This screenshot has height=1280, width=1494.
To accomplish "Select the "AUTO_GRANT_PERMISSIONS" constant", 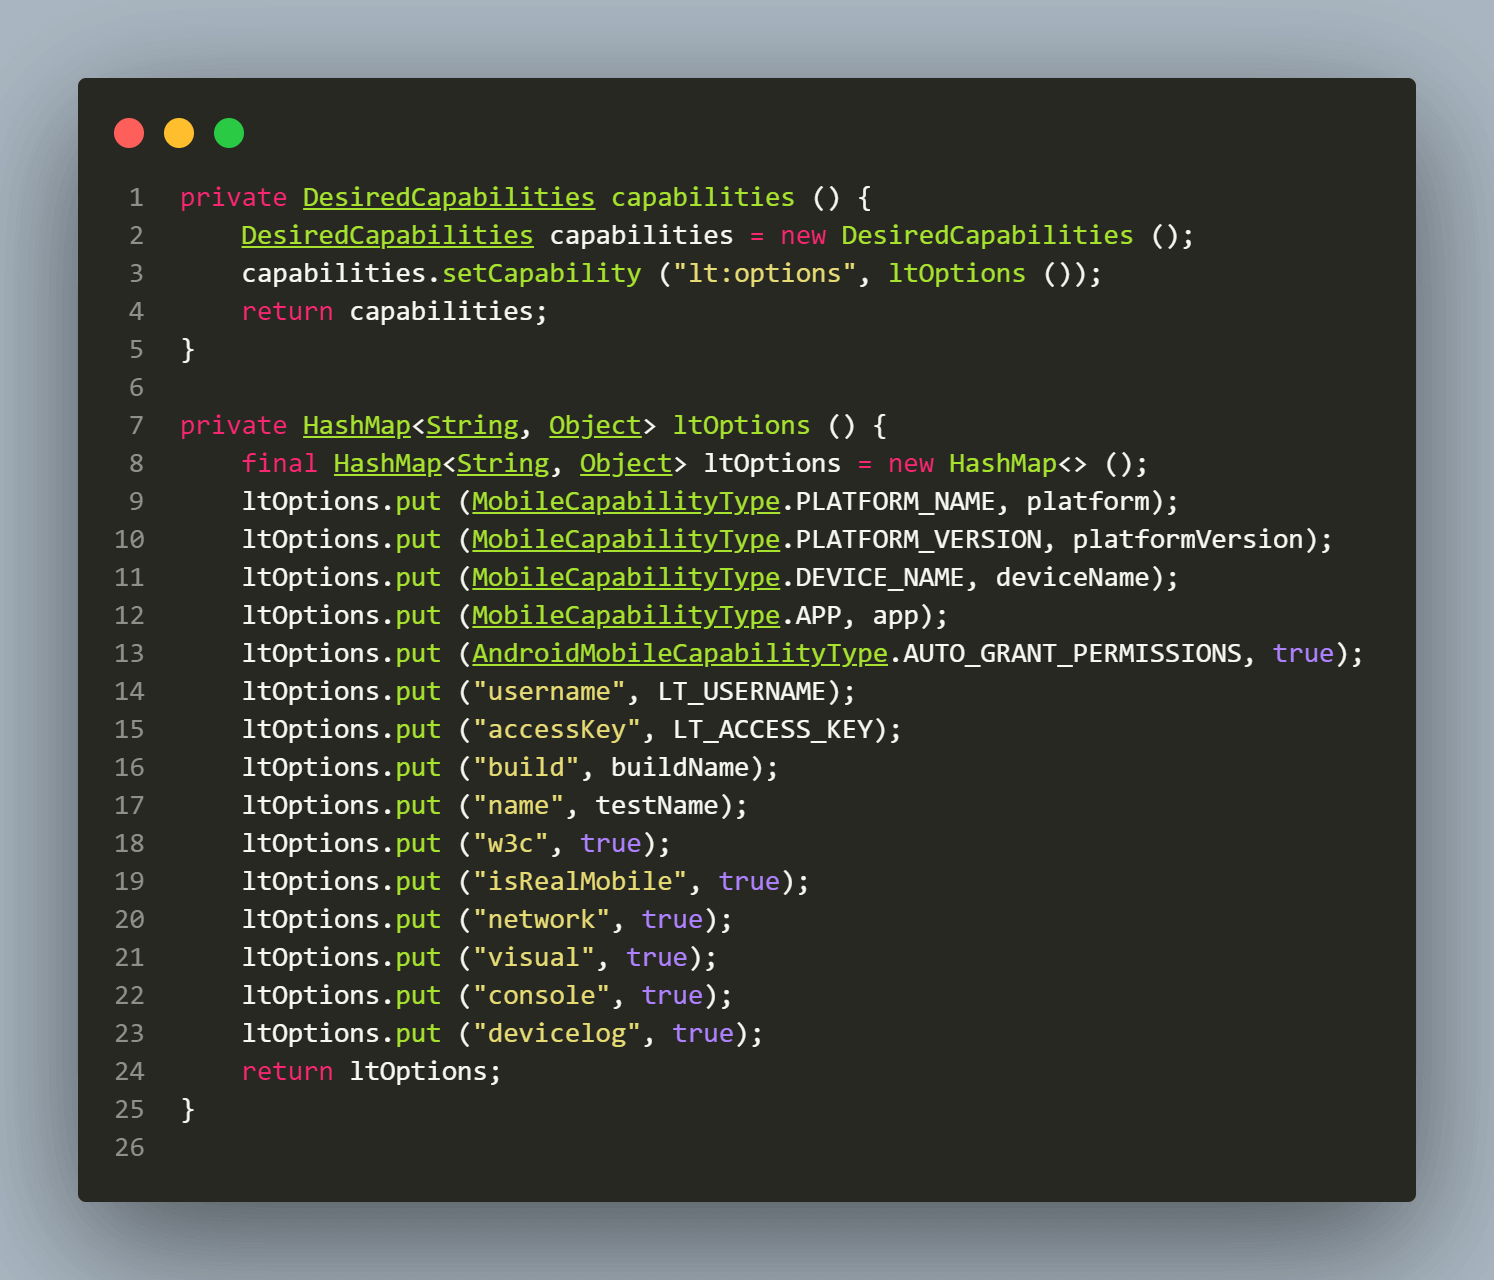I will (1072, 654).
